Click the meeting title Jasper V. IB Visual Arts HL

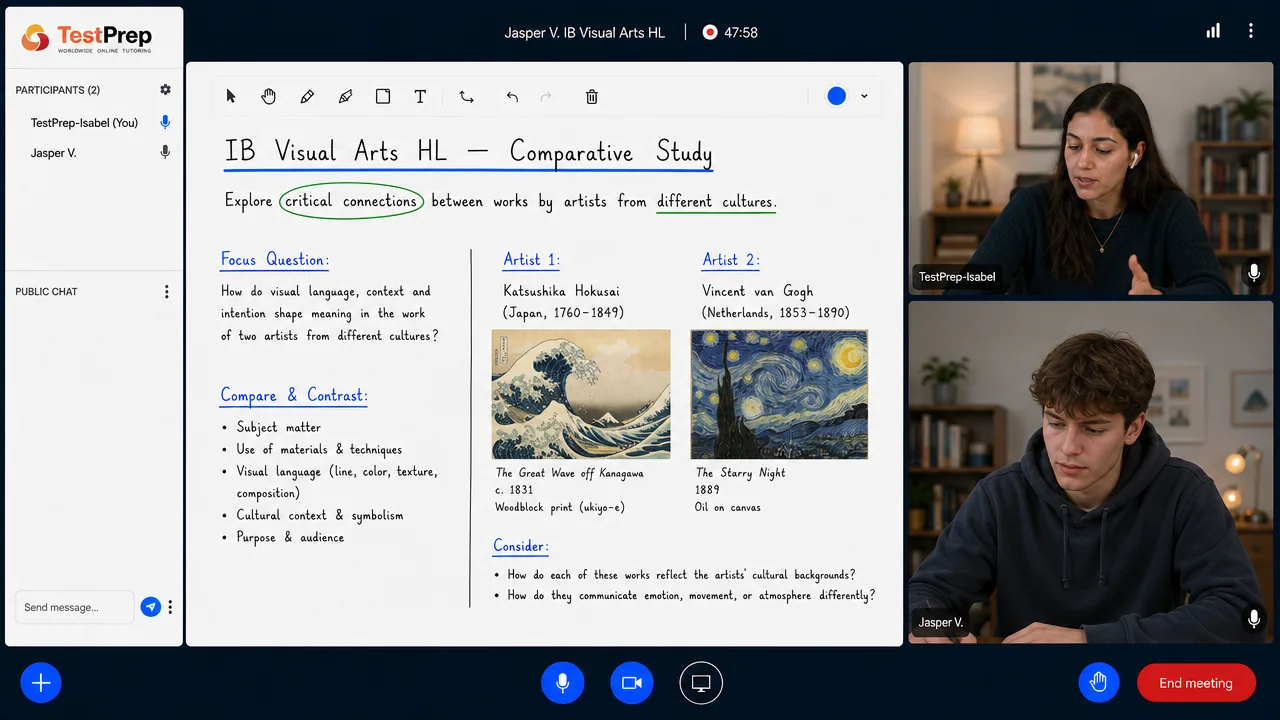(584, 32)
